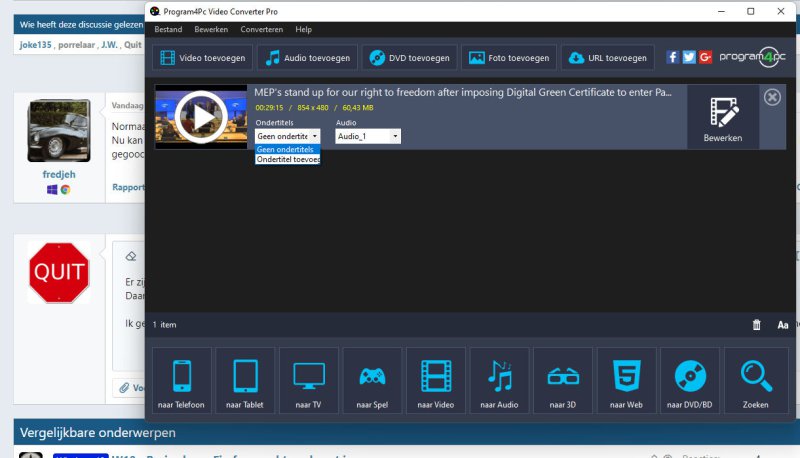Expand the Audio_1 track dropdown
The width and height of the screenshot is (800, 458).
point(395,136)
